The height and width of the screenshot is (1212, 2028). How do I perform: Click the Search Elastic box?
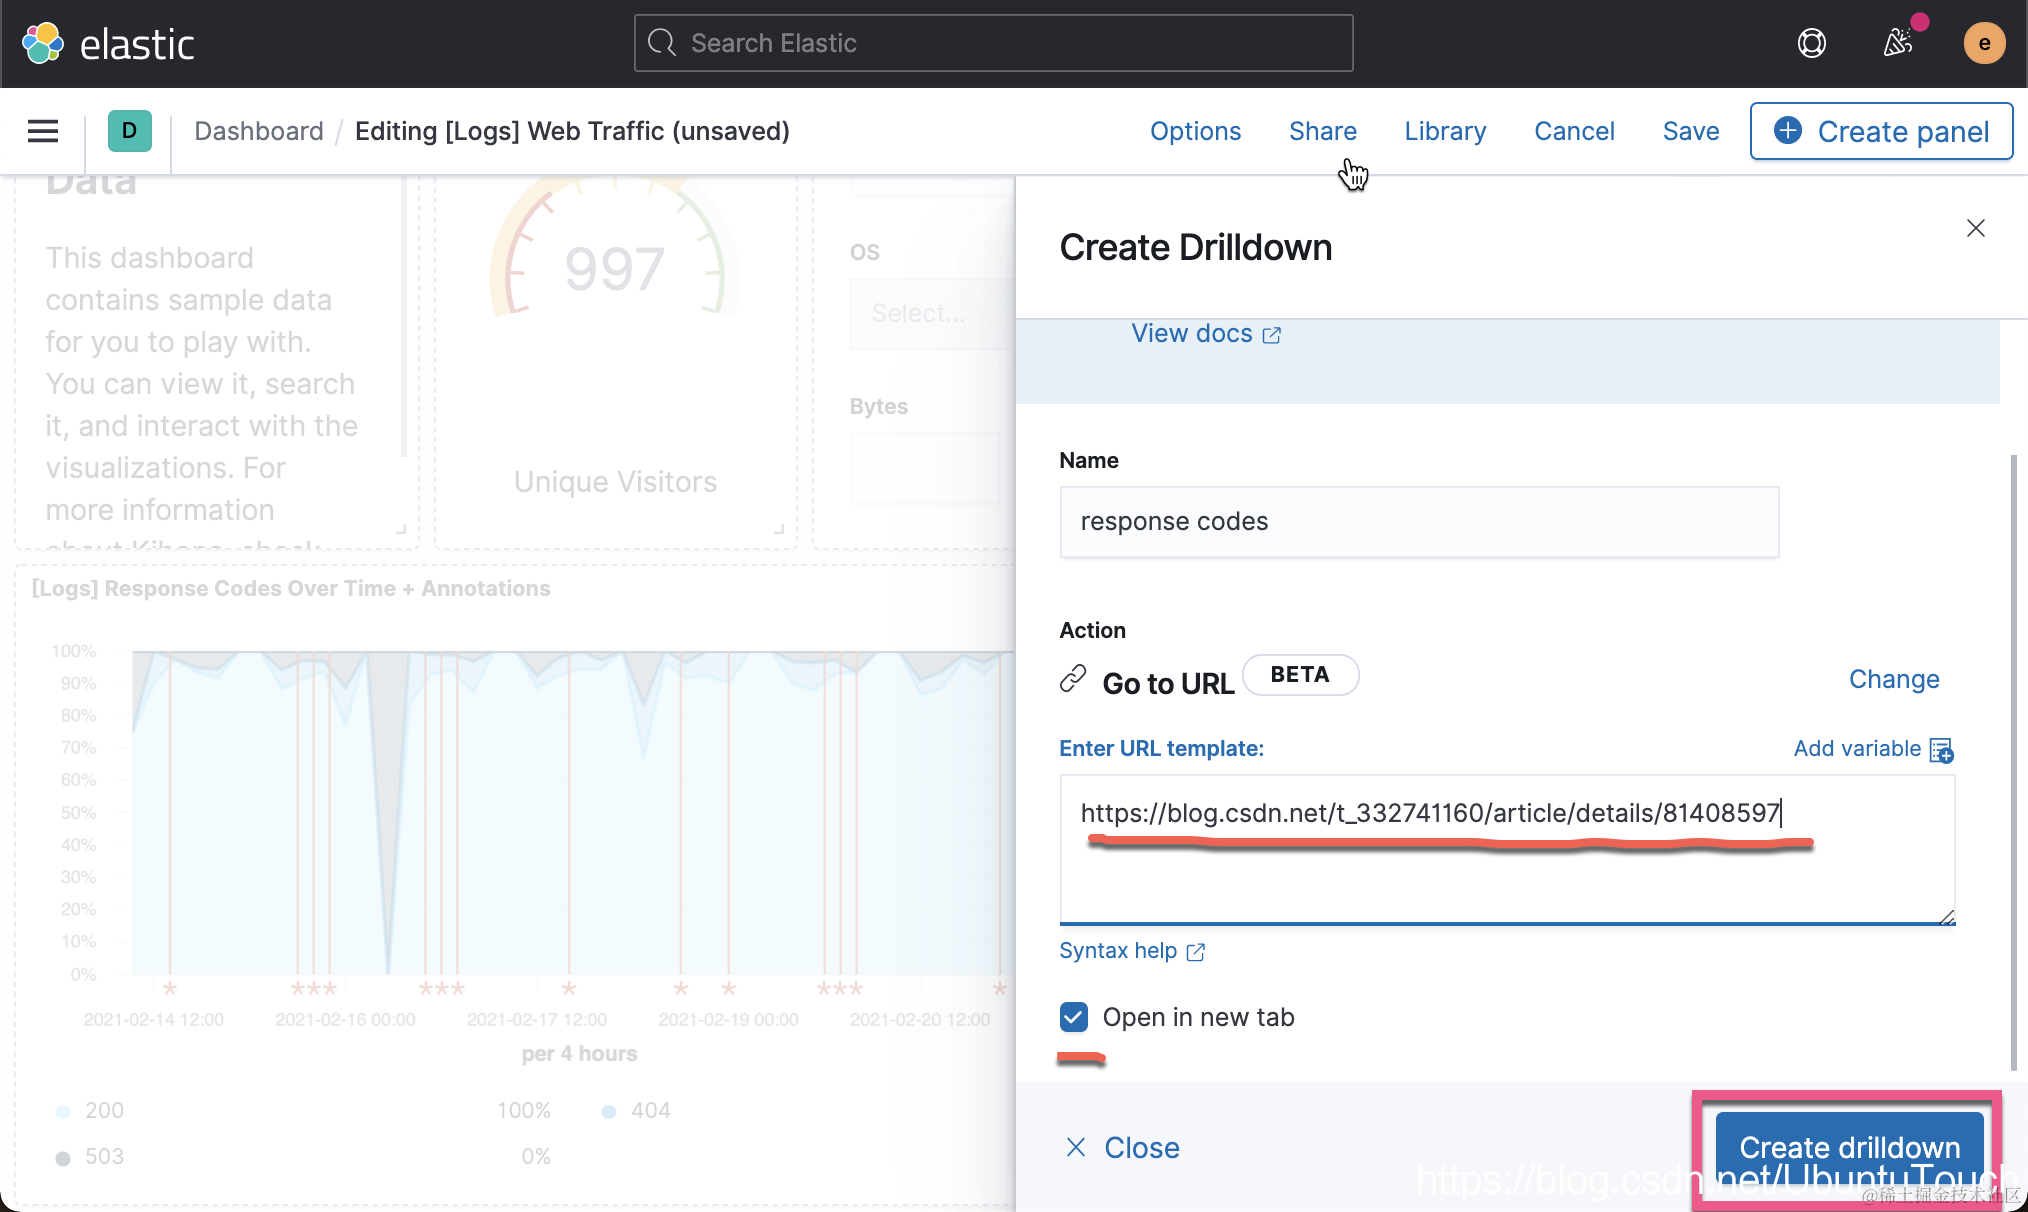coord(993,43)
